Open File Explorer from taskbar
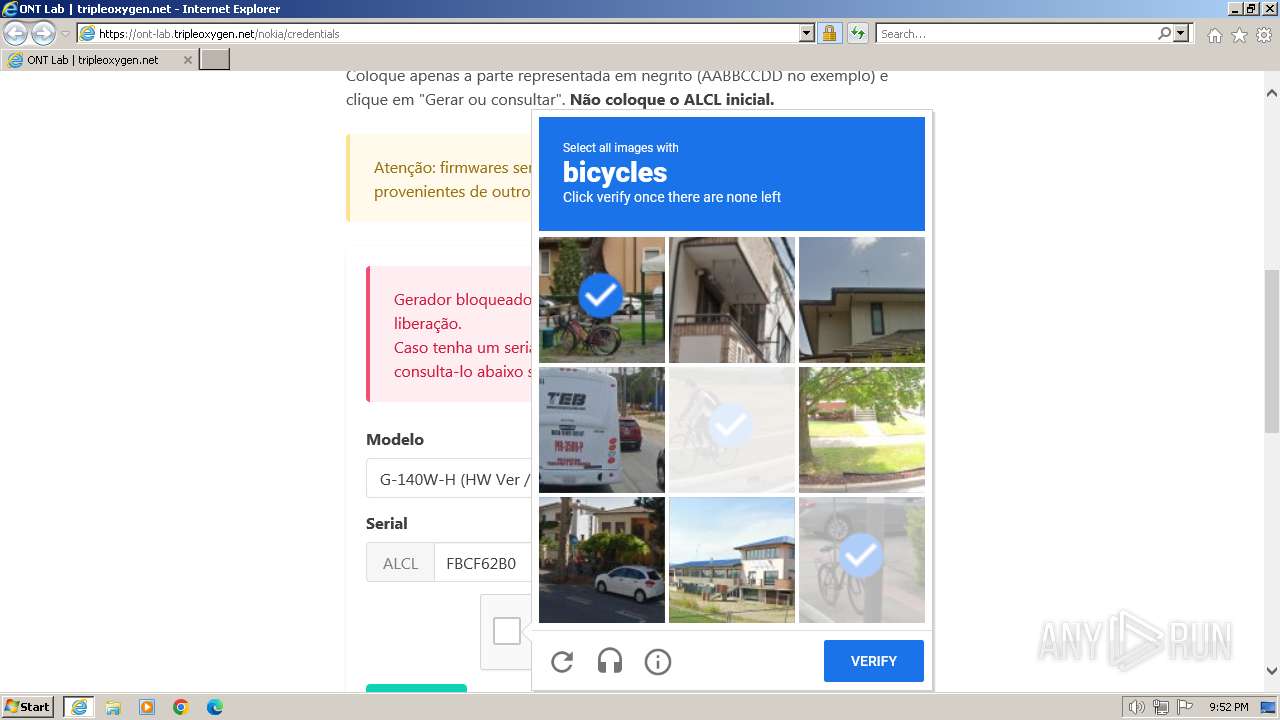The height and width of the screenshot is (720, 1280). click(113, 707)
